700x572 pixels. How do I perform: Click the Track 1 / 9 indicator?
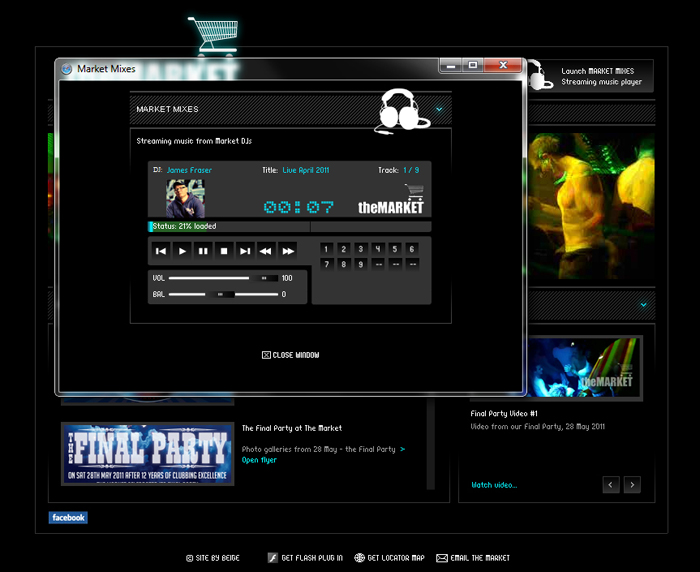399,170
